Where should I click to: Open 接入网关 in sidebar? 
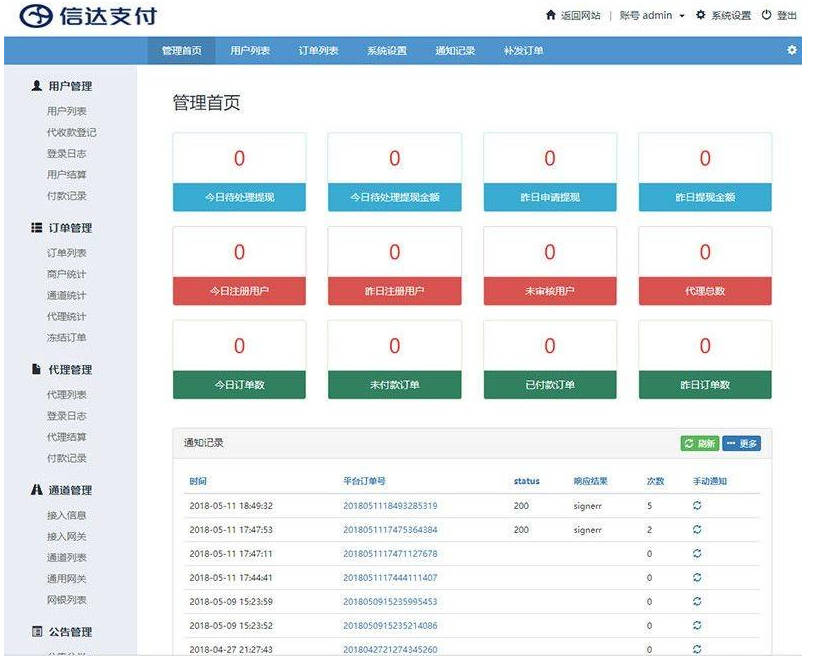[67, 536]
